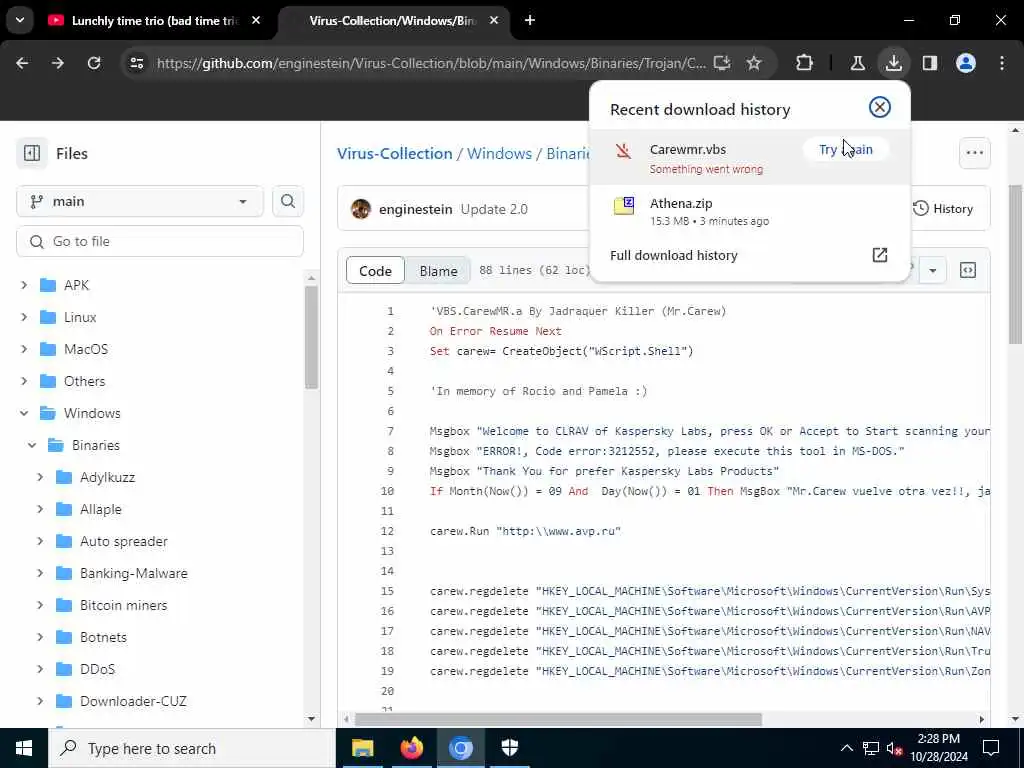Close the Recent download history popup

coord(880,107)
